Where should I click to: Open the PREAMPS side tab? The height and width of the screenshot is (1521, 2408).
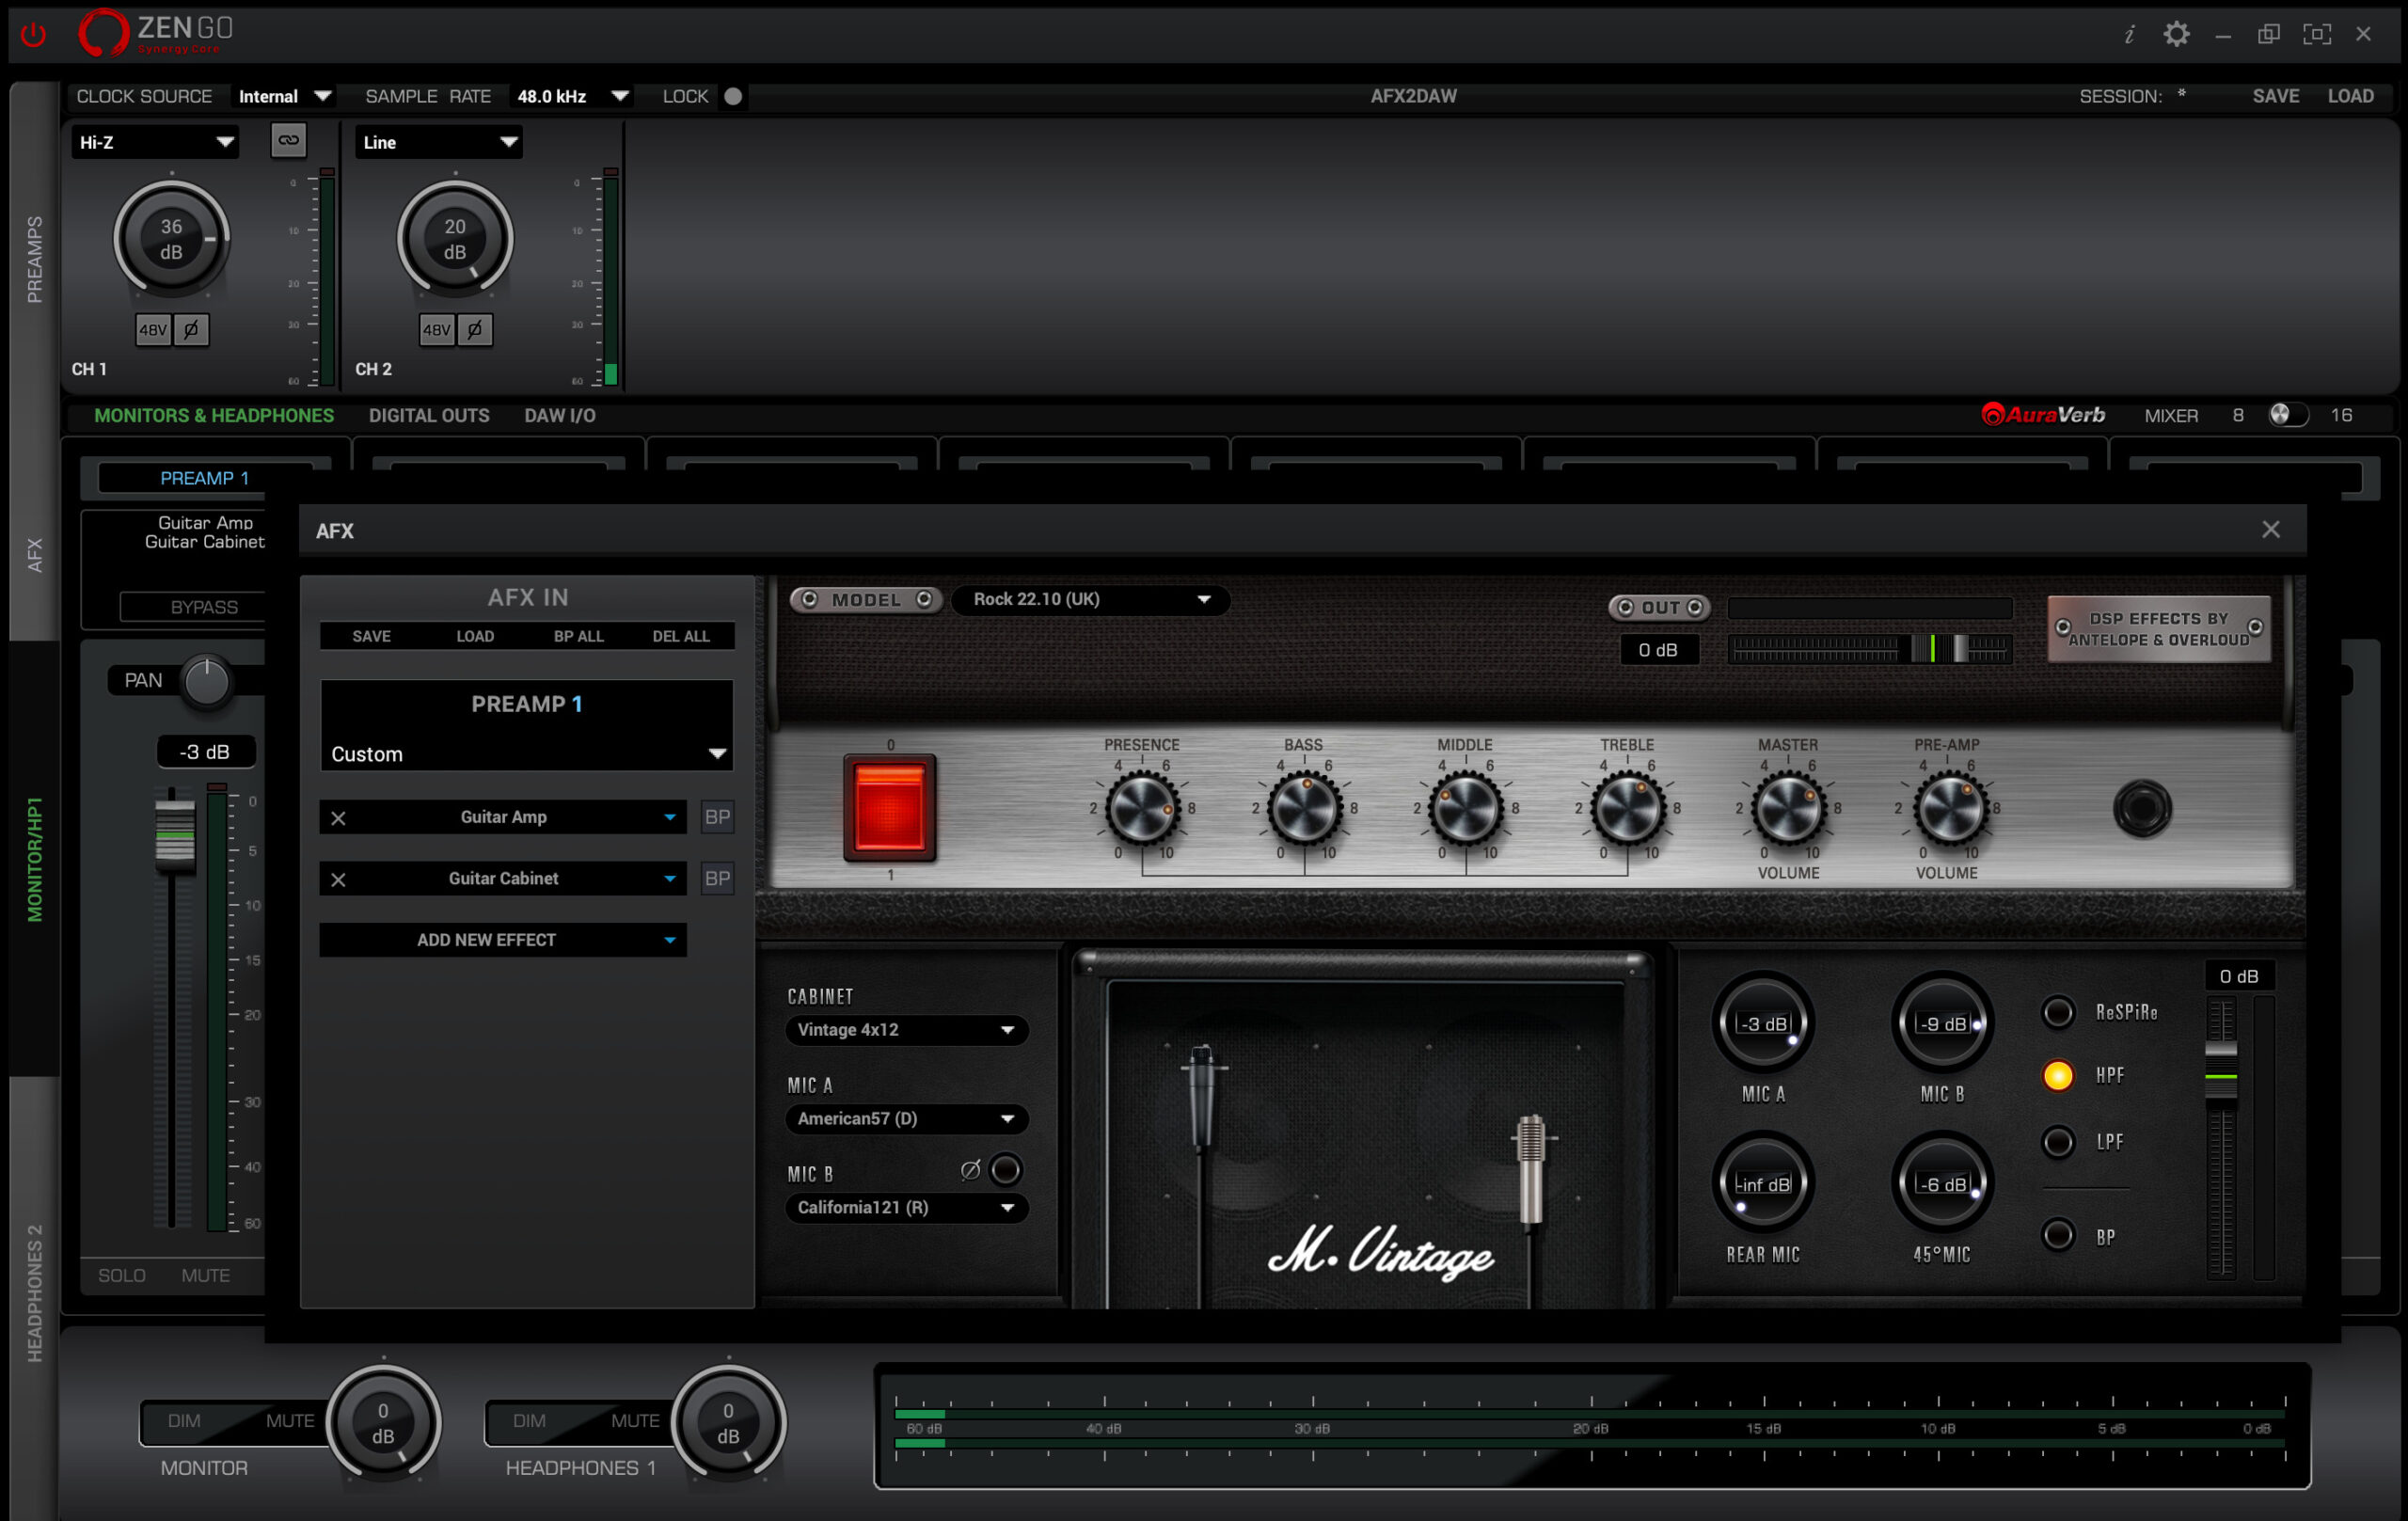(x=35, y=259)
